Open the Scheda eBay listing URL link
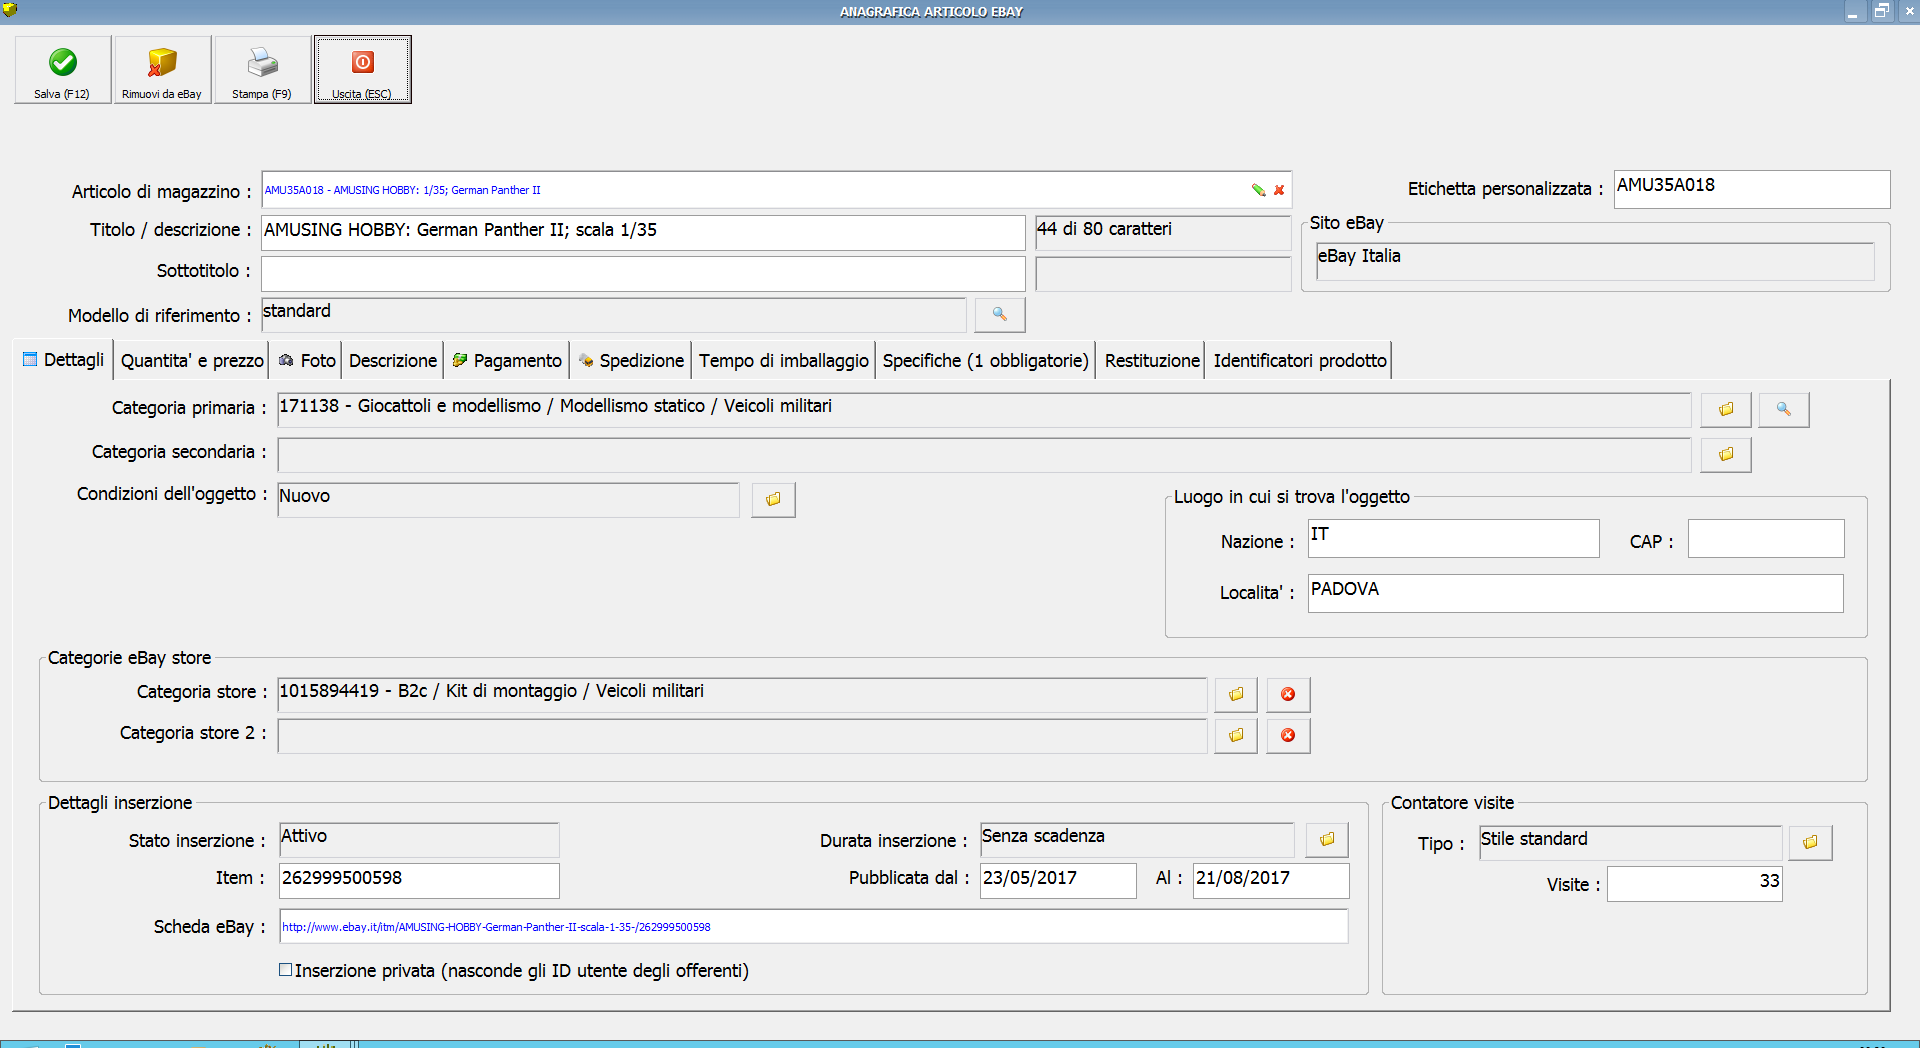The image size is (1920, 1048). click(496, 927)
